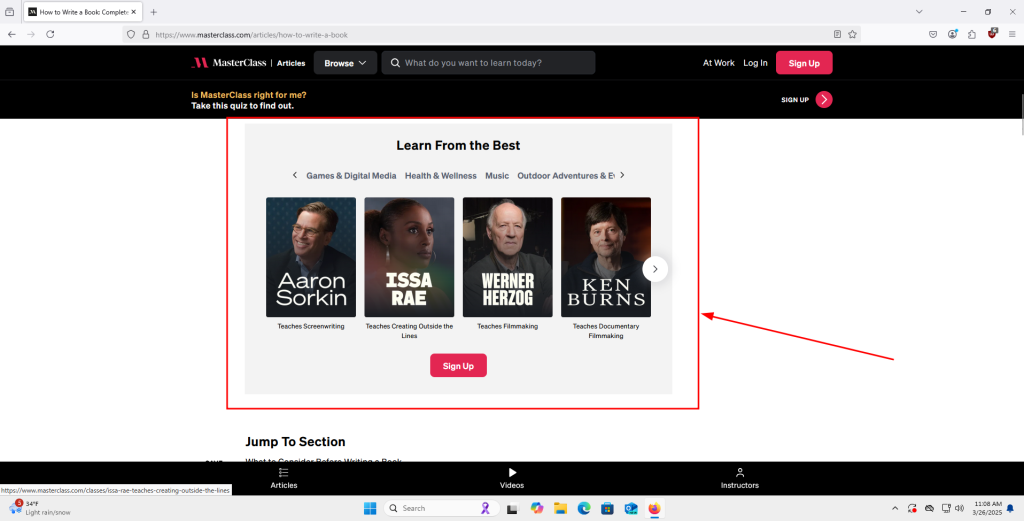This screenshot has height=521, width=1024.
Task: Open the Aaron Sorkin class thumbnail
Action: [311, 257]
